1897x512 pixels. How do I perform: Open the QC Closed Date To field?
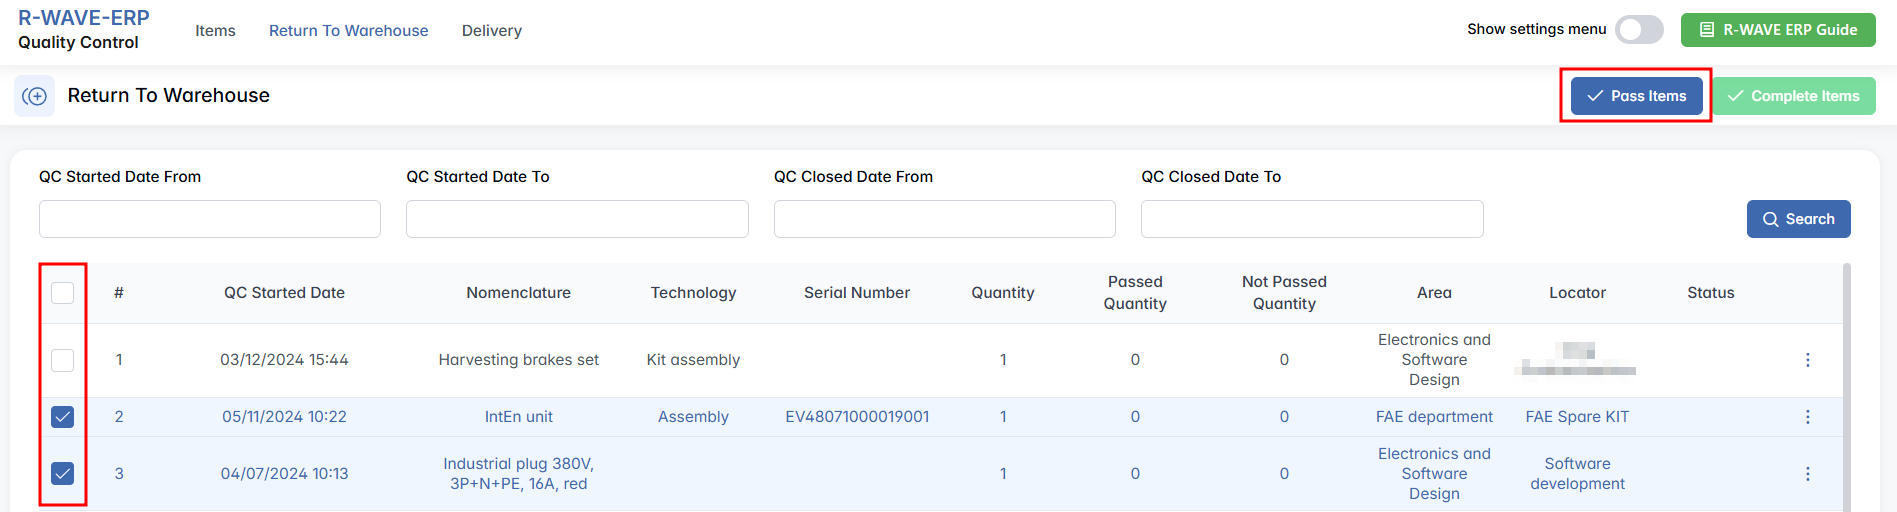(x=1312, y=219)
